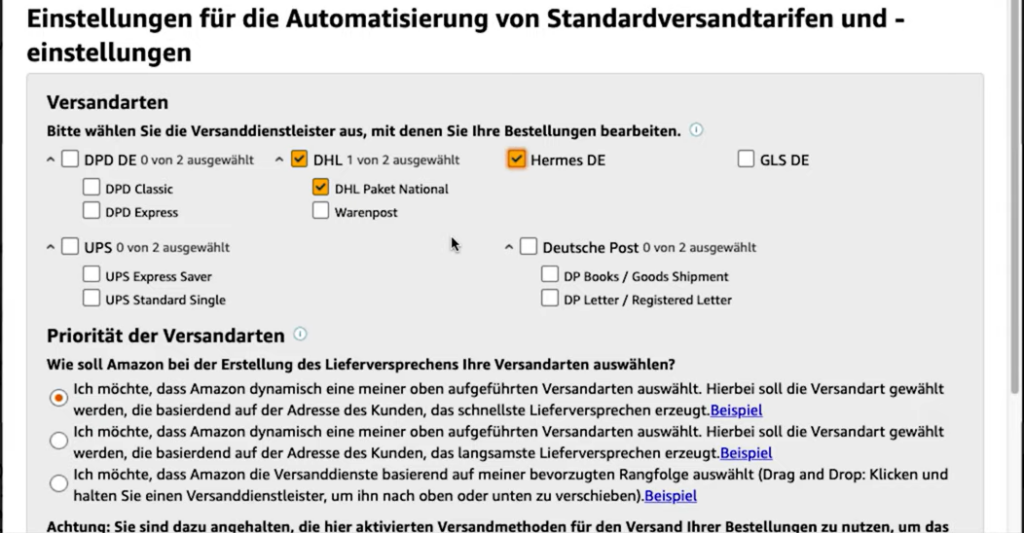Check the GLS DE checkbox
The height and width of the screenshot is (533, 1024).
click(x=746, y=159)
